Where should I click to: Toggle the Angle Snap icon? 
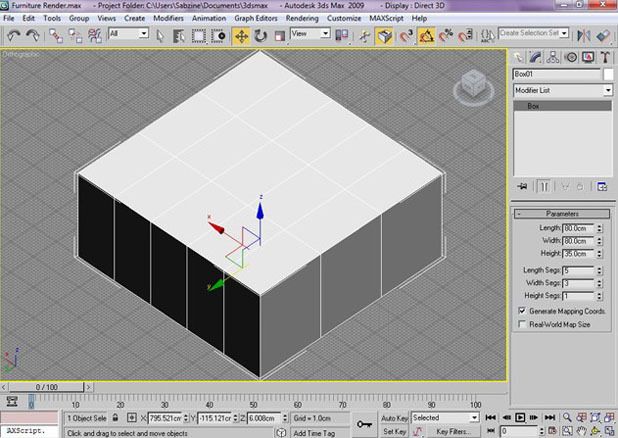[x=426, y=36]
